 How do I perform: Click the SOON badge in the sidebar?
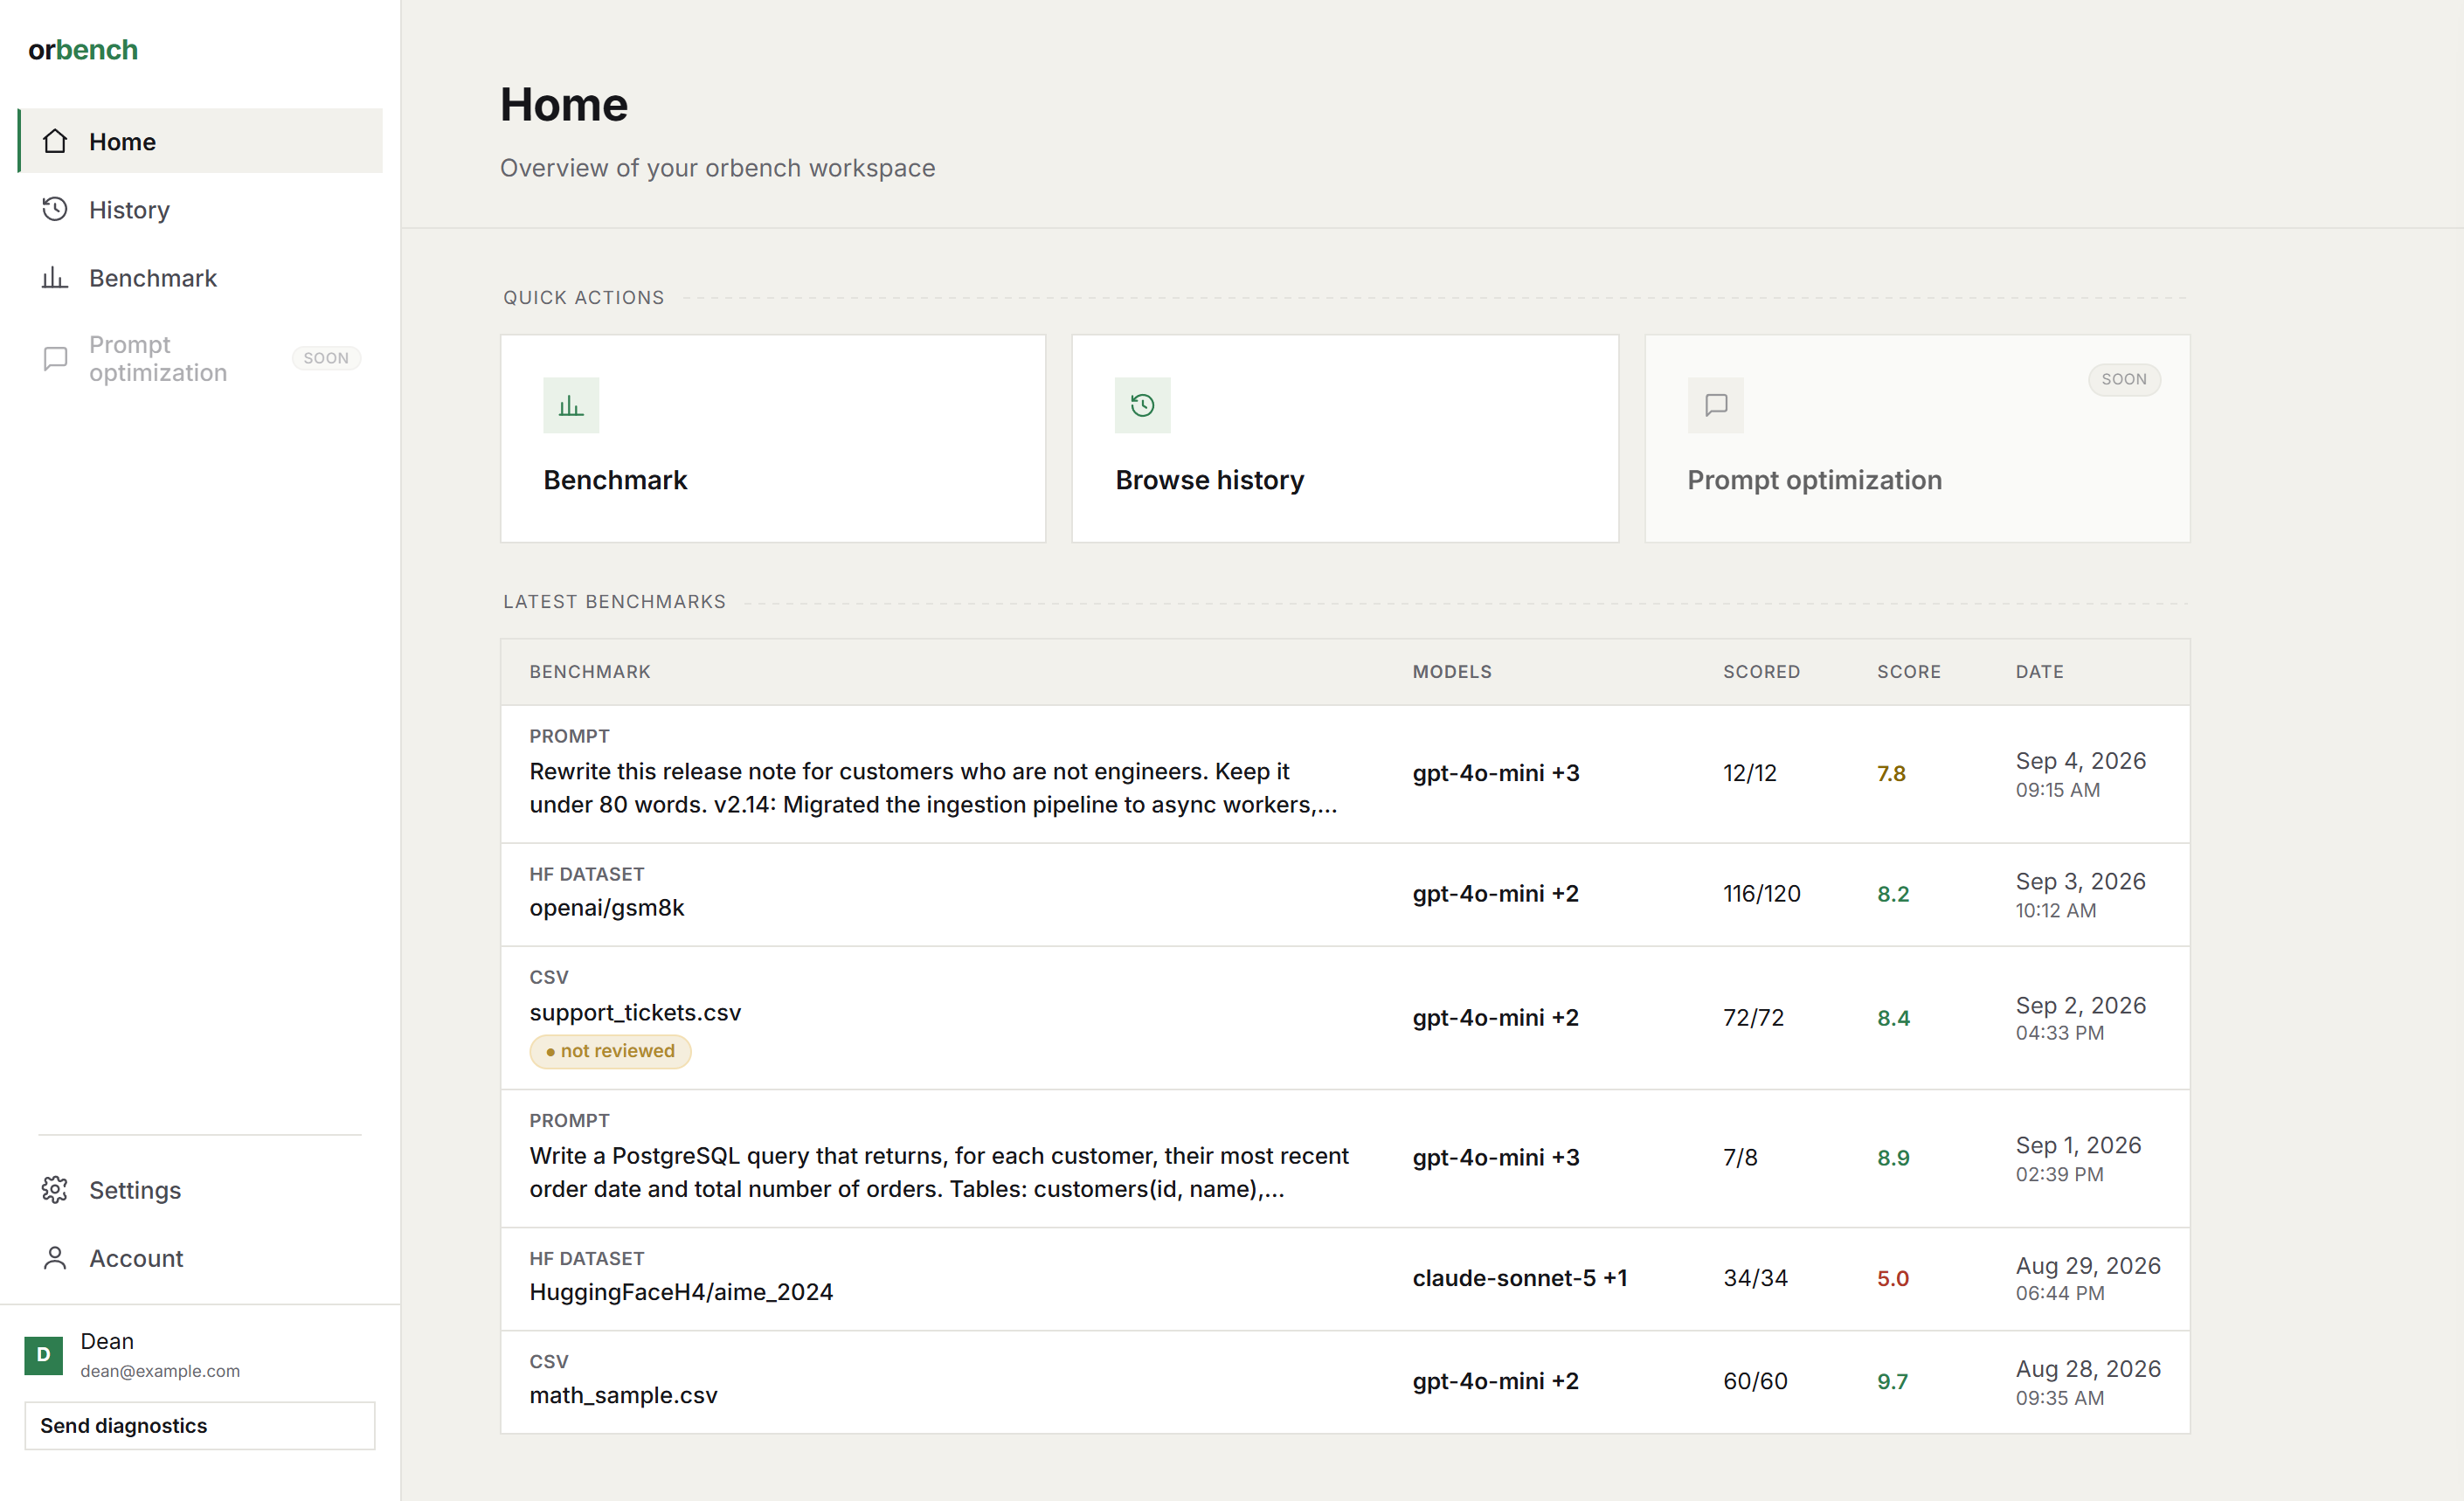point(326,358)
